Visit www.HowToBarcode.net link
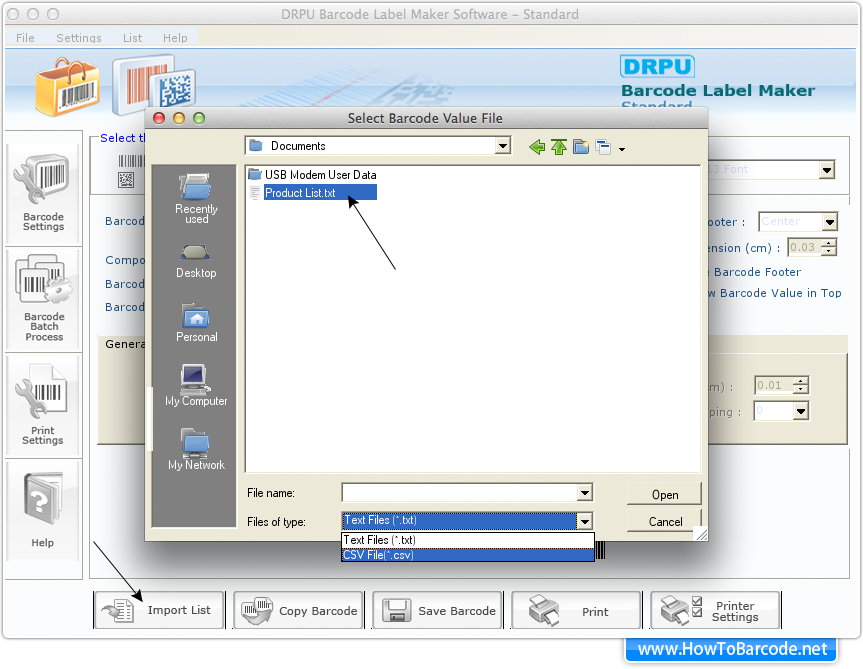 click(x=731, y=649)
